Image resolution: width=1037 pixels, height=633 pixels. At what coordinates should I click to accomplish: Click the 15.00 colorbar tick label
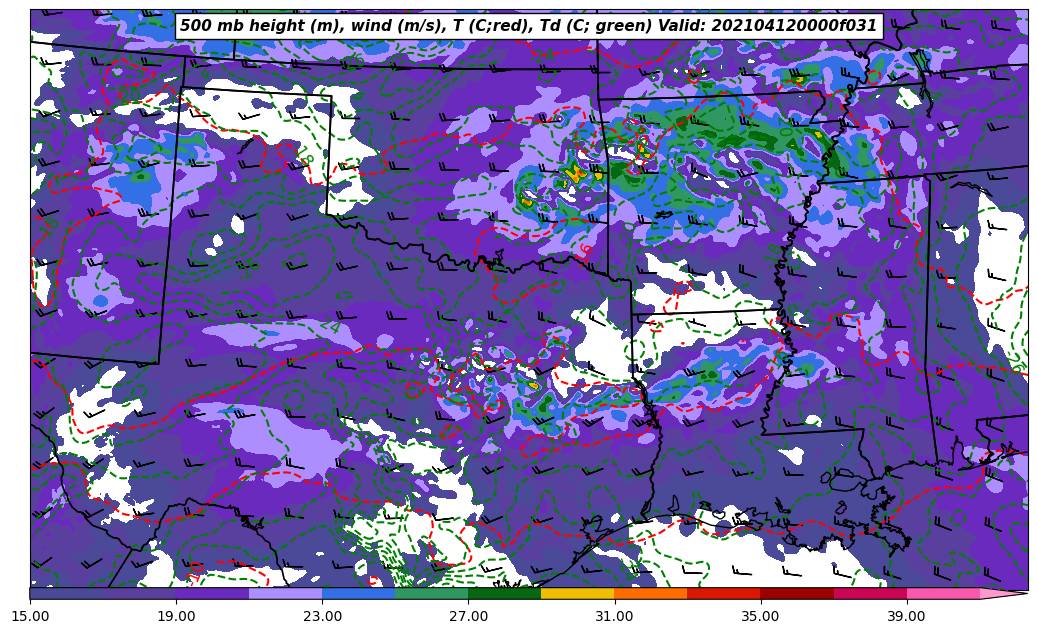[30, 616]
